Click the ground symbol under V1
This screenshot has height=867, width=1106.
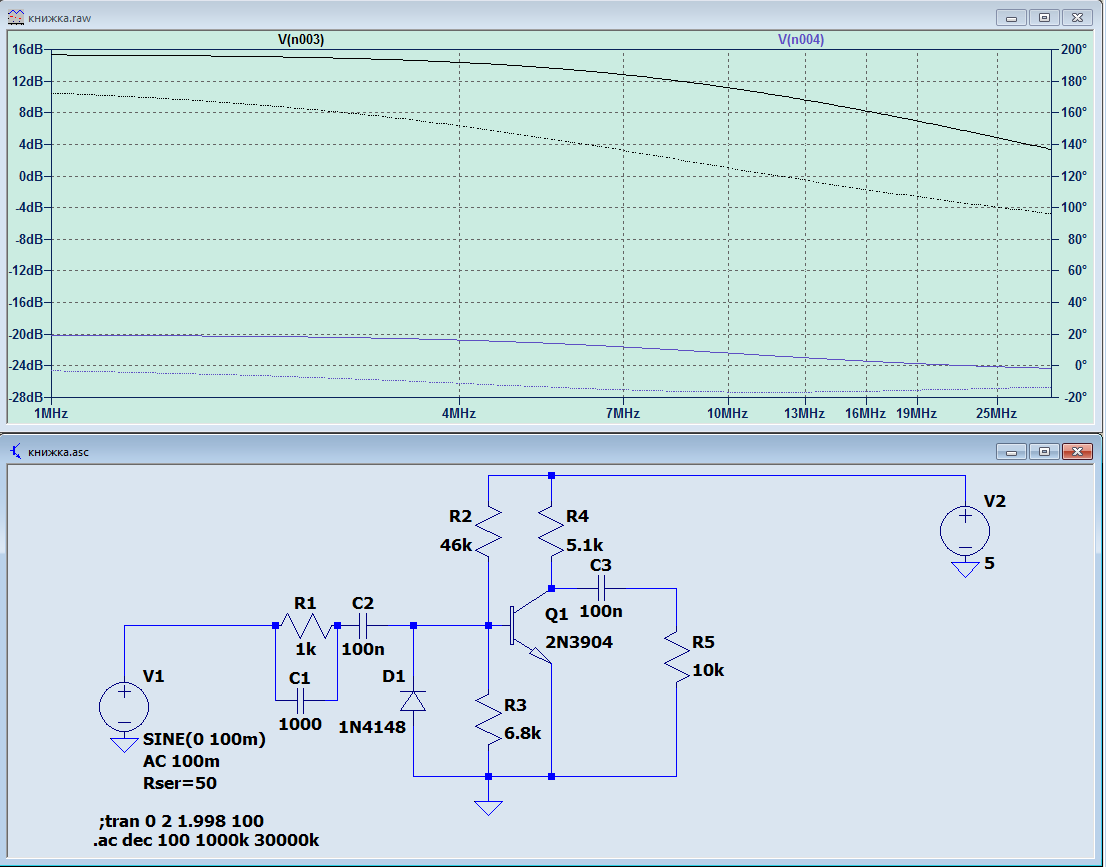tap(124, 745)
